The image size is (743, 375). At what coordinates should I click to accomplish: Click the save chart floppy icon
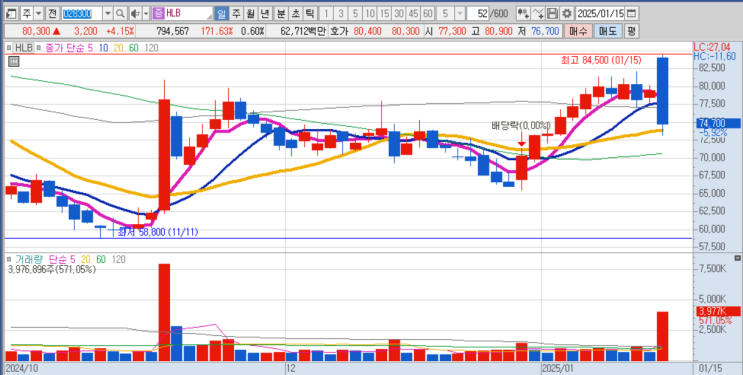coord(552,13)
